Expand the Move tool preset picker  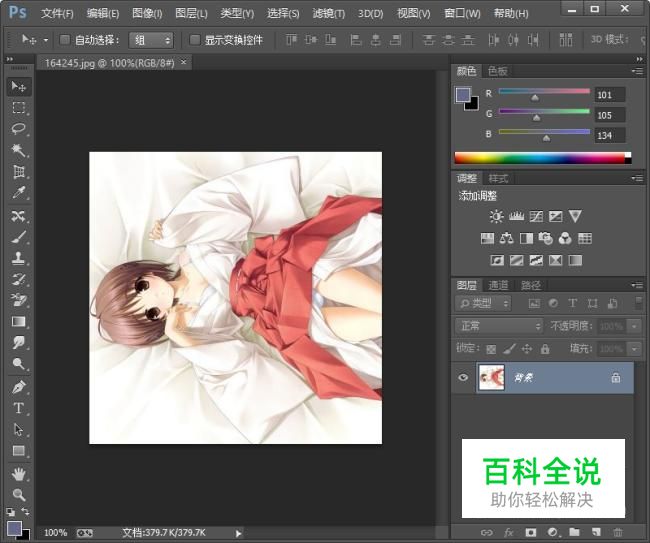pyautogui.click(x=46, y=40)
